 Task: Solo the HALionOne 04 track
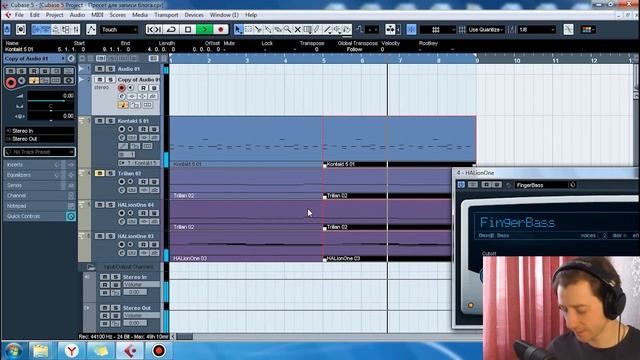pyautogui.click(x=110, y=204)
